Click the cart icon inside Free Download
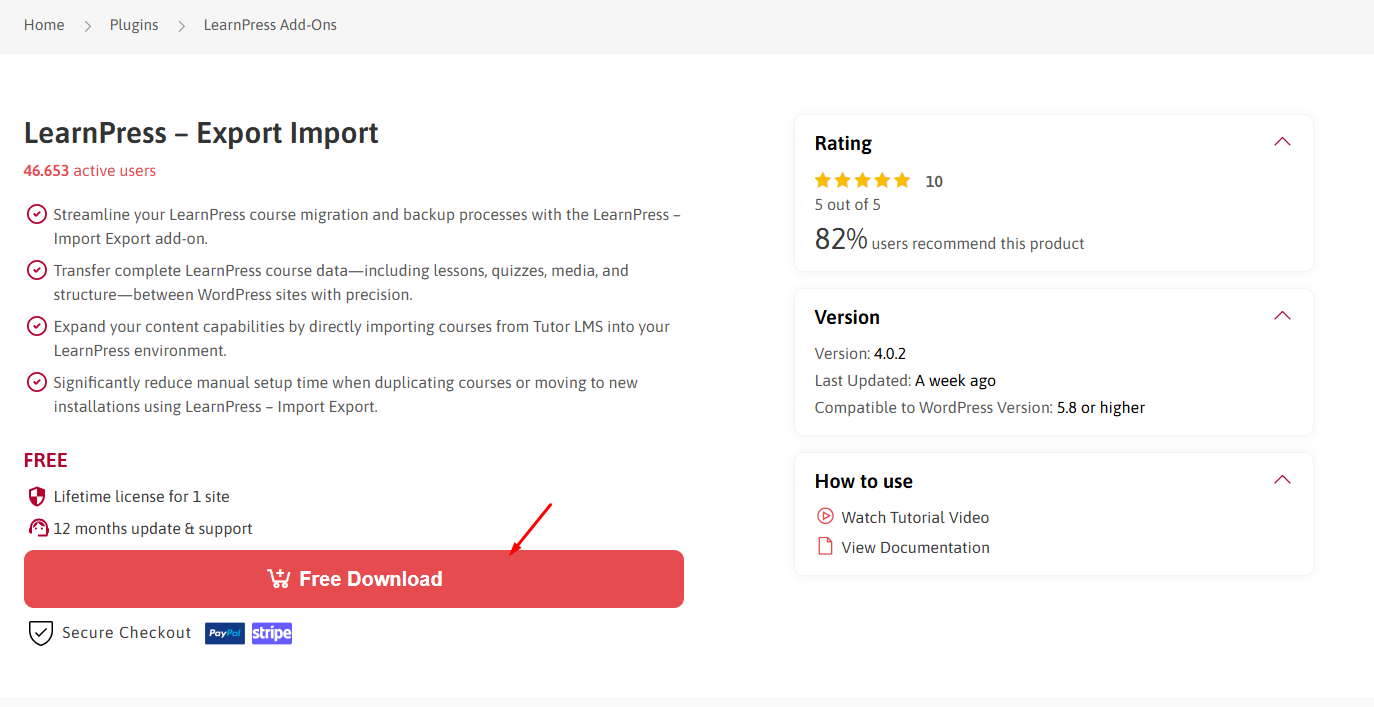This screenshot has height=707, width=1374. pos(278,578)
